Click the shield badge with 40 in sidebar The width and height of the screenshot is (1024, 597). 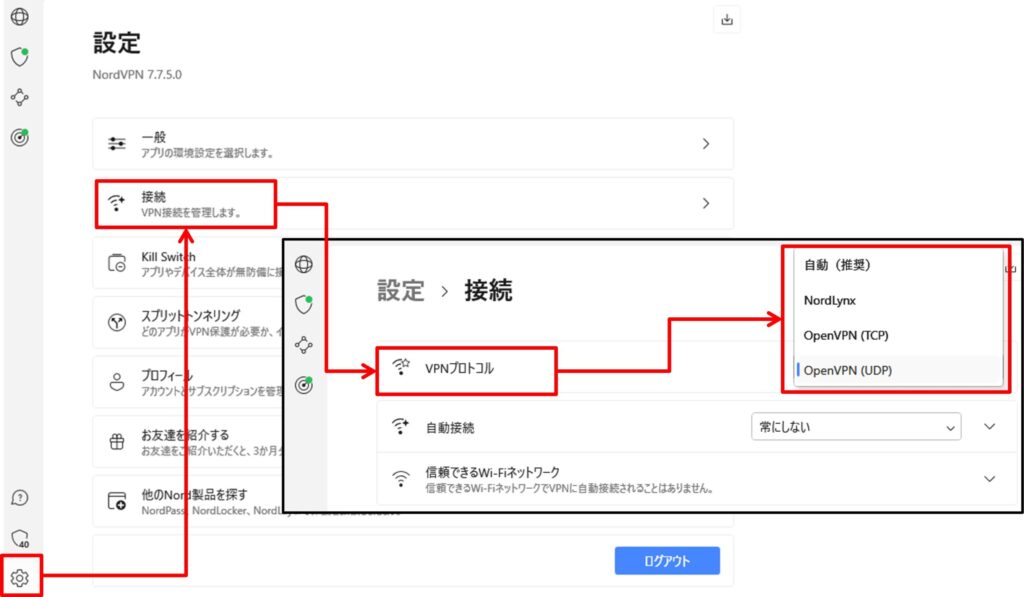(22, 537)
